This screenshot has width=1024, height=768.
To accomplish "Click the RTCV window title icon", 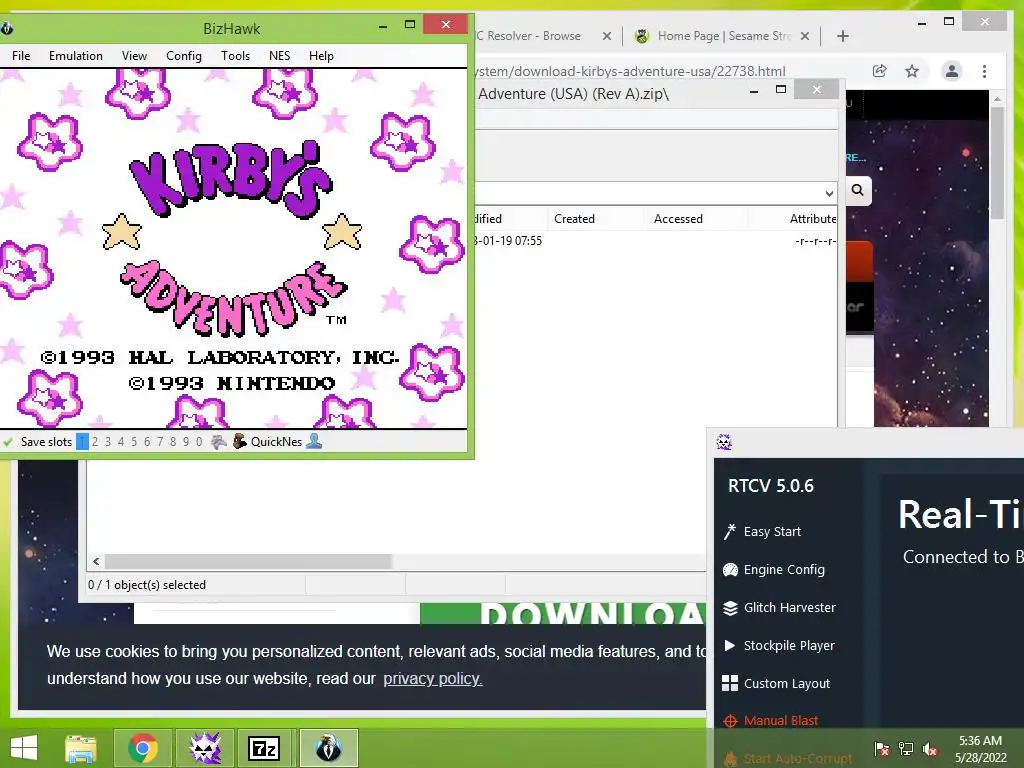I will [724, 442].
